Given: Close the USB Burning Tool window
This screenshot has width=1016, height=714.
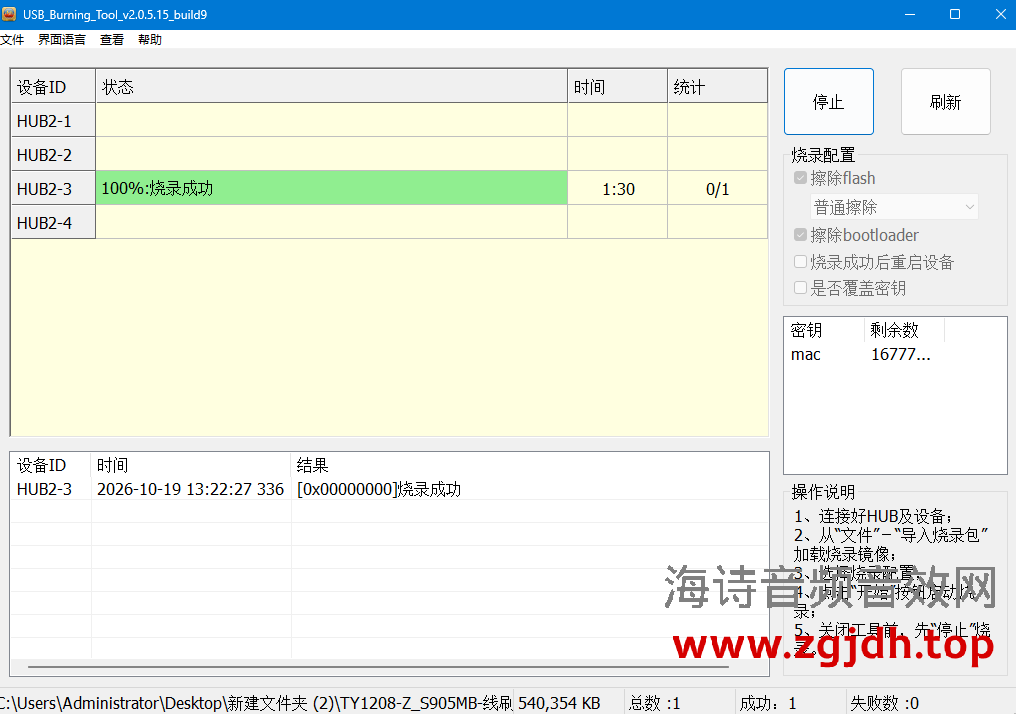Looking at the screenshot, I should [x=1000, y=14].
